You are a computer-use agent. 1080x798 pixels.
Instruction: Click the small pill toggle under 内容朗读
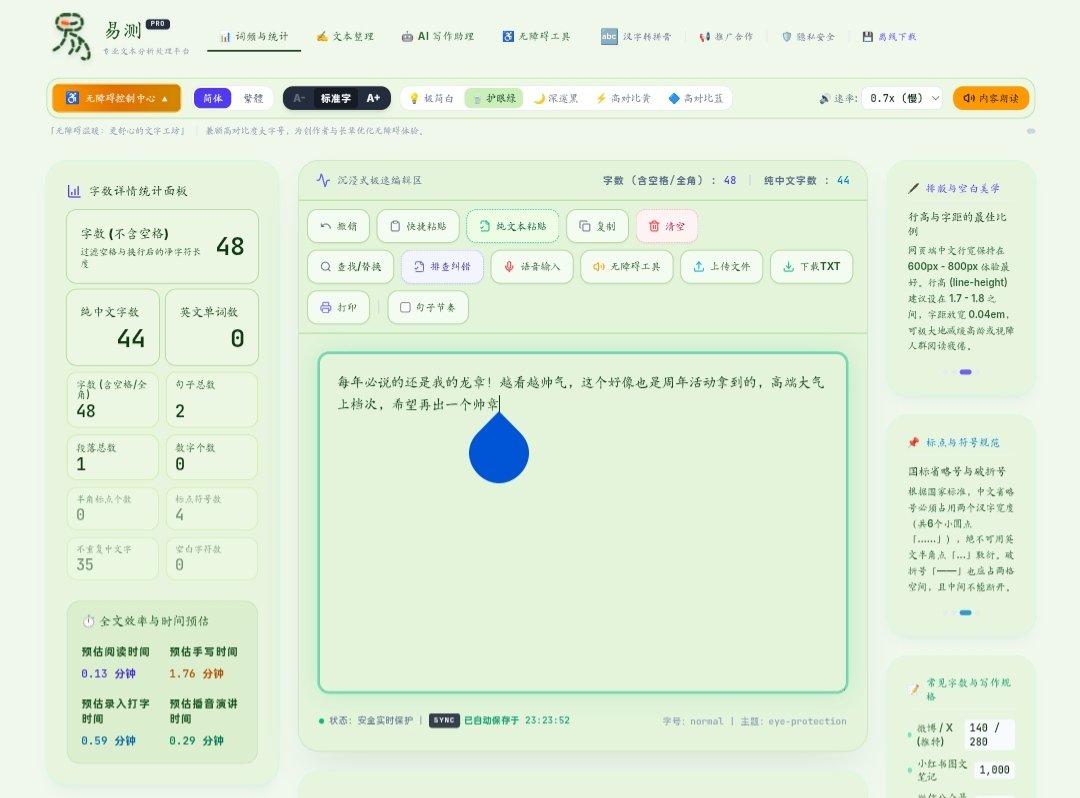coord(1030,131)
